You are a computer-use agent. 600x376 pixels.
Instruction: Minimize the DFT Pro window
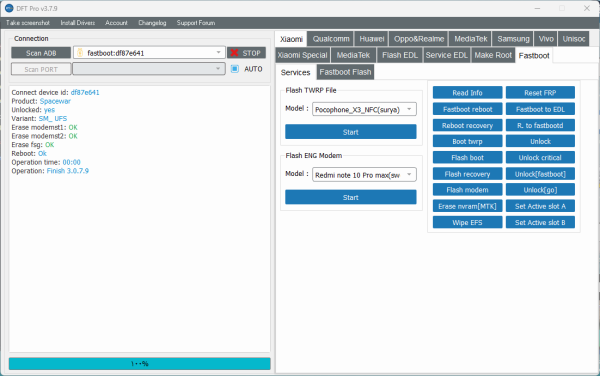pyautogui.click(x=537, y=8)
